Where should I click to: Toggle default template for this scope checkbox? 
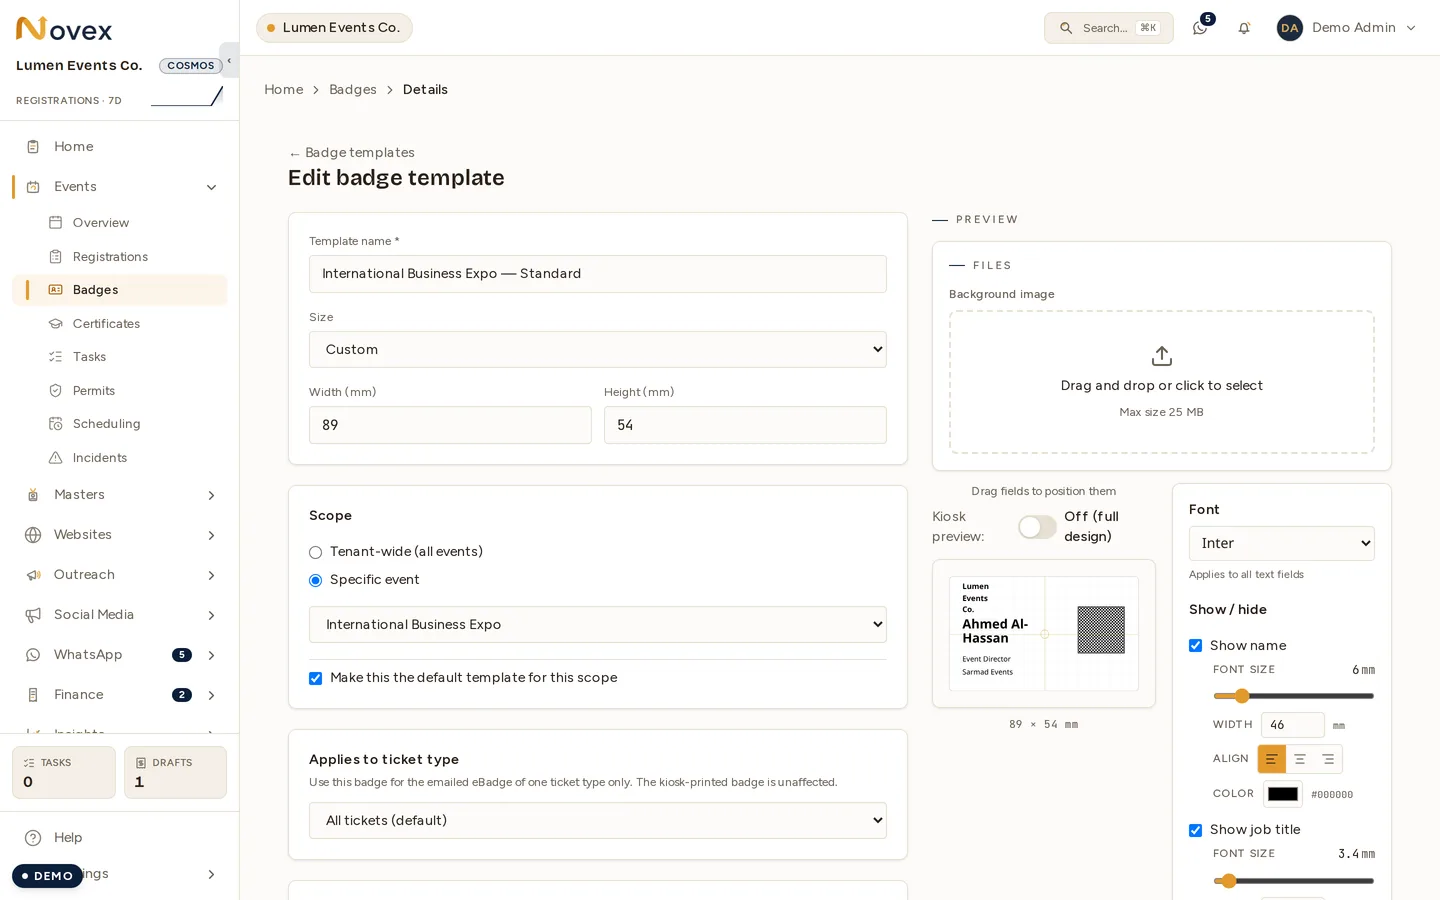(x=315, y=678)
